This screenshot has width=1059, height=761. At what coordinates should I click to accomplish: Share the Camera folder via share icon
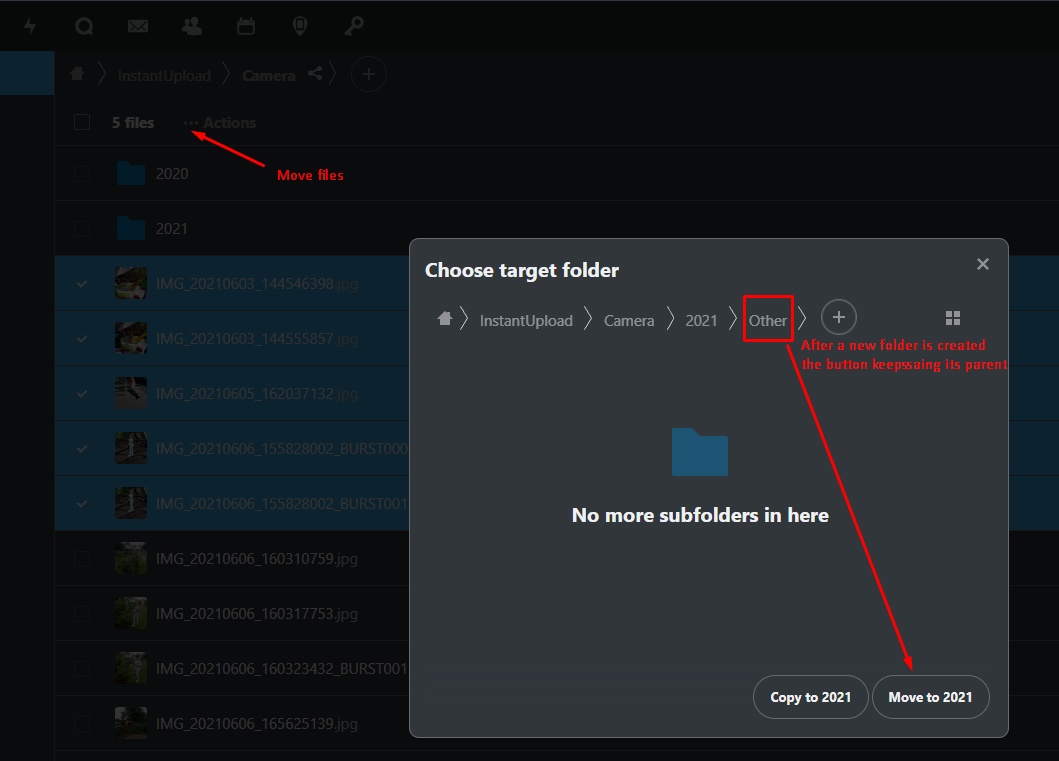[314, 74]
